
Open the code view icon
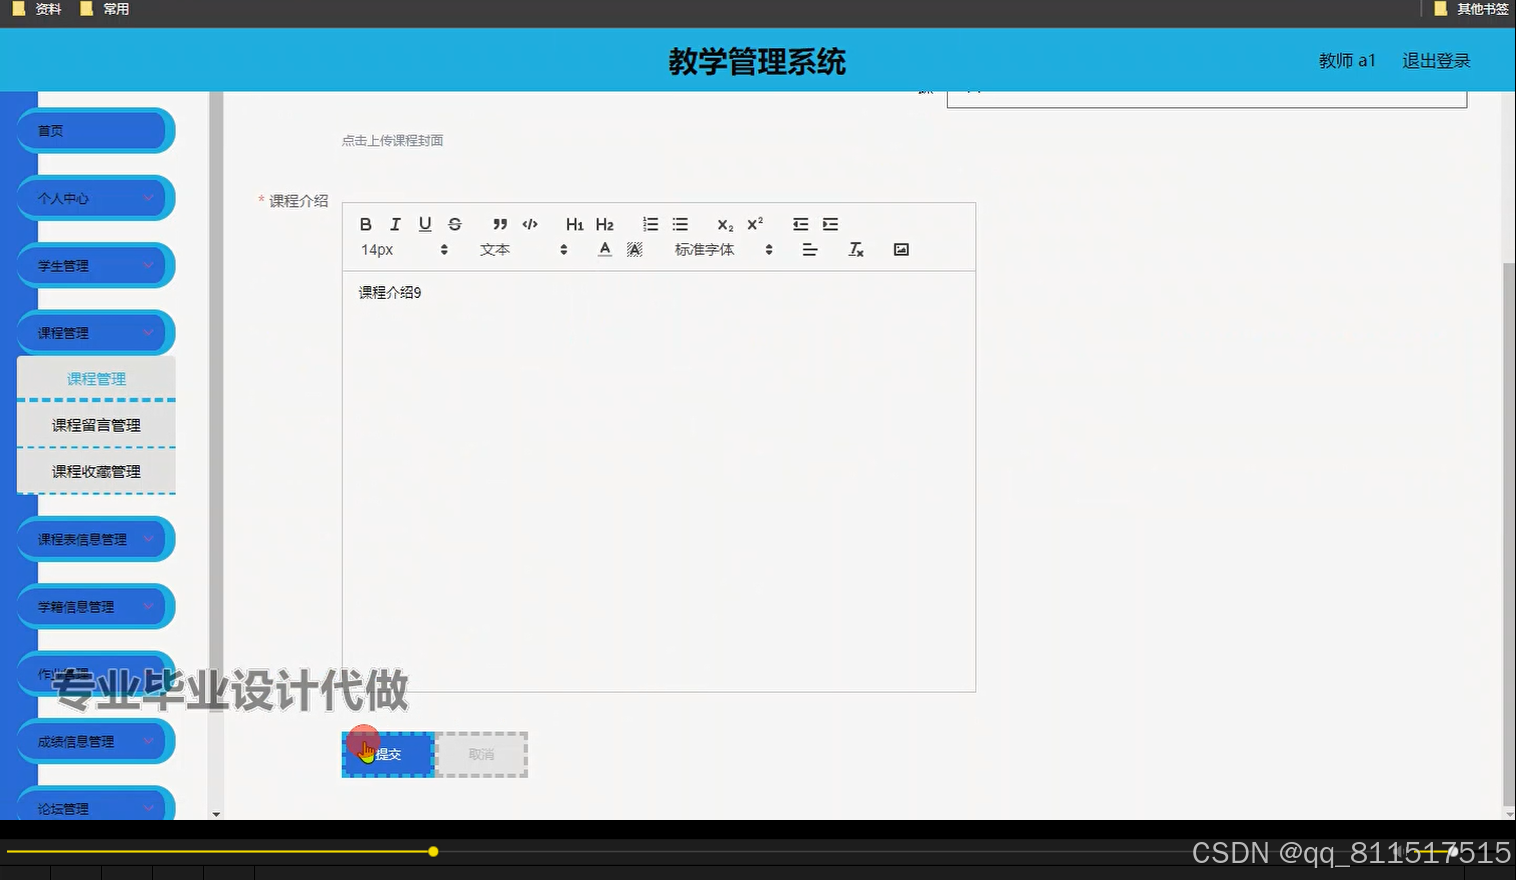pos(529,224)
